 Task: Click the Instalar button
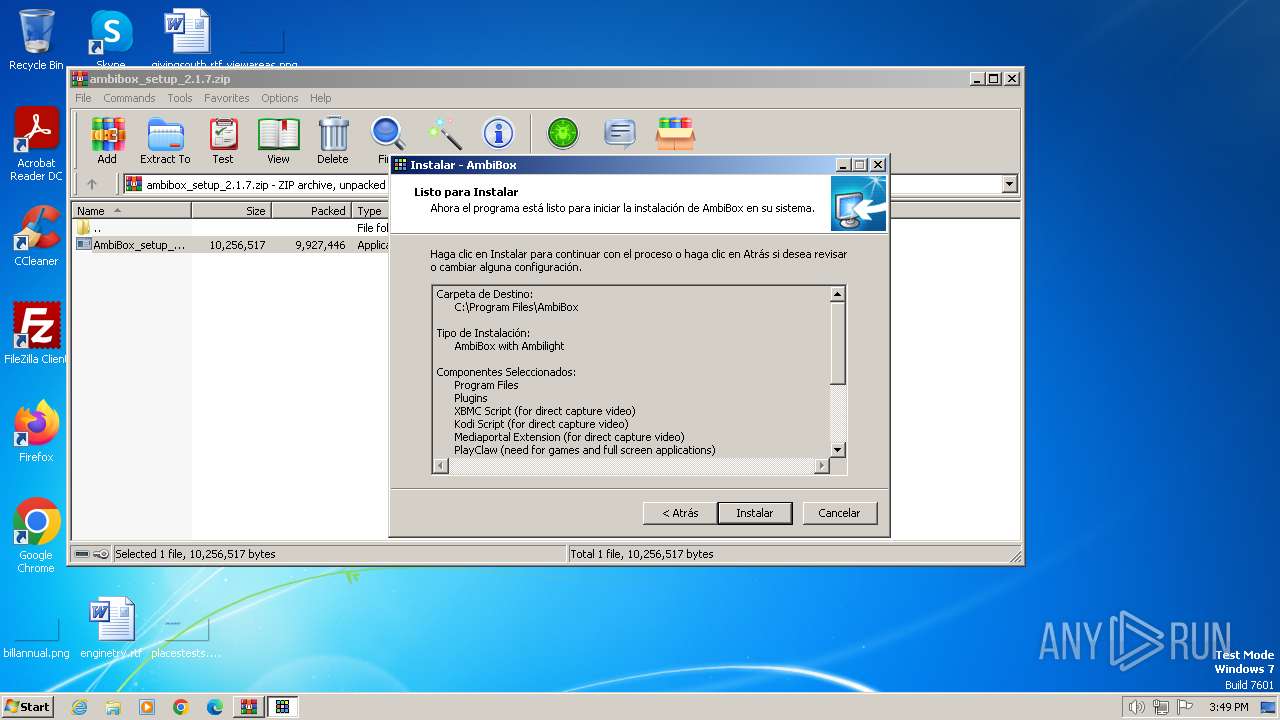(x=755, y=513)
